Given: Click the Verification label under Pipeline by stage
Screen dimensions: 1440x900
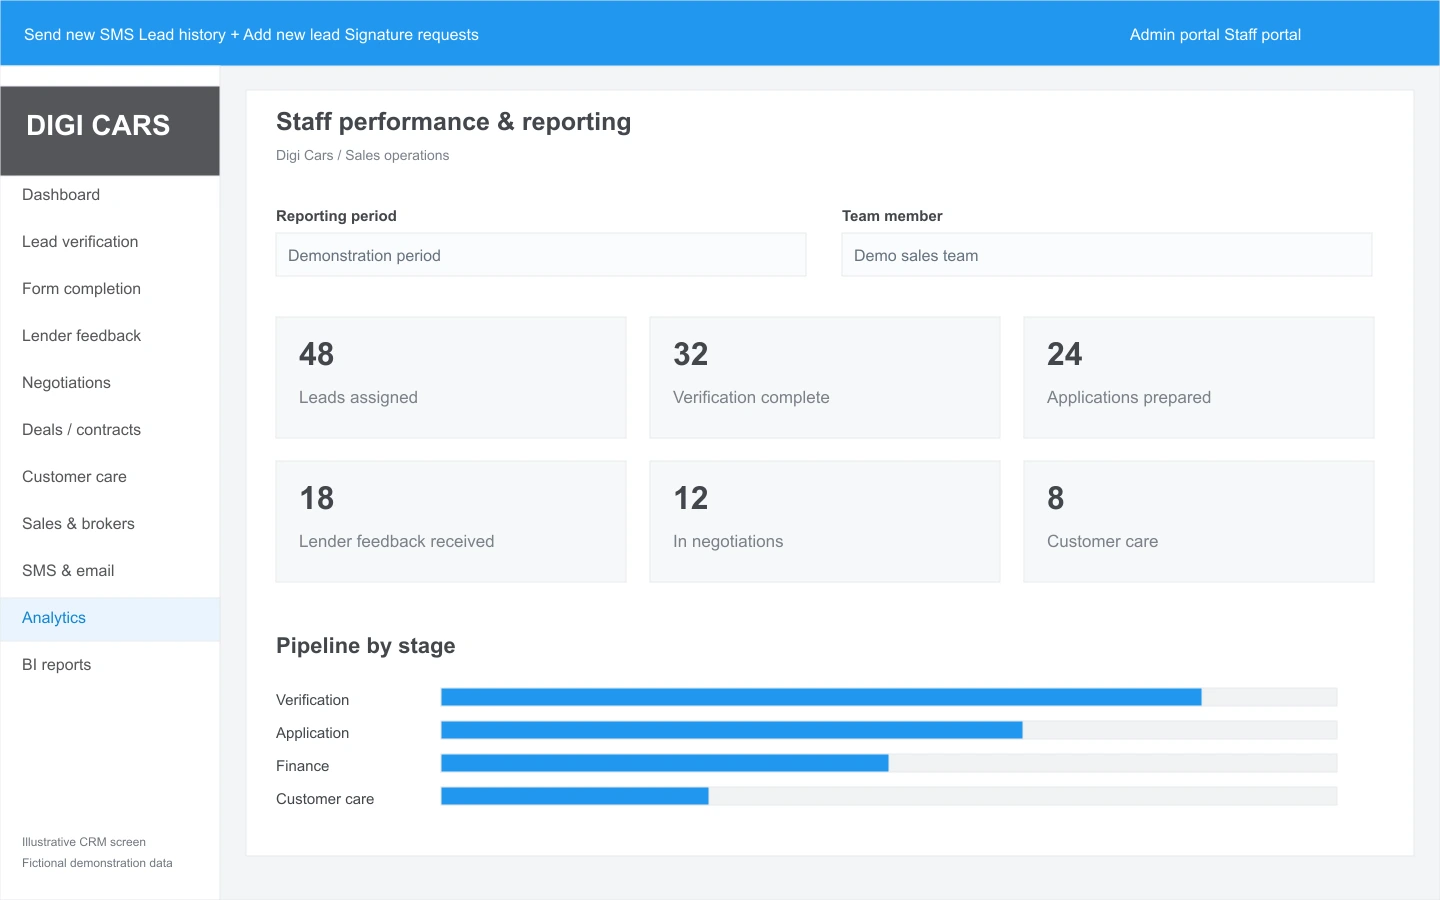Looking at the screenshot, I should tap(313, 700).
